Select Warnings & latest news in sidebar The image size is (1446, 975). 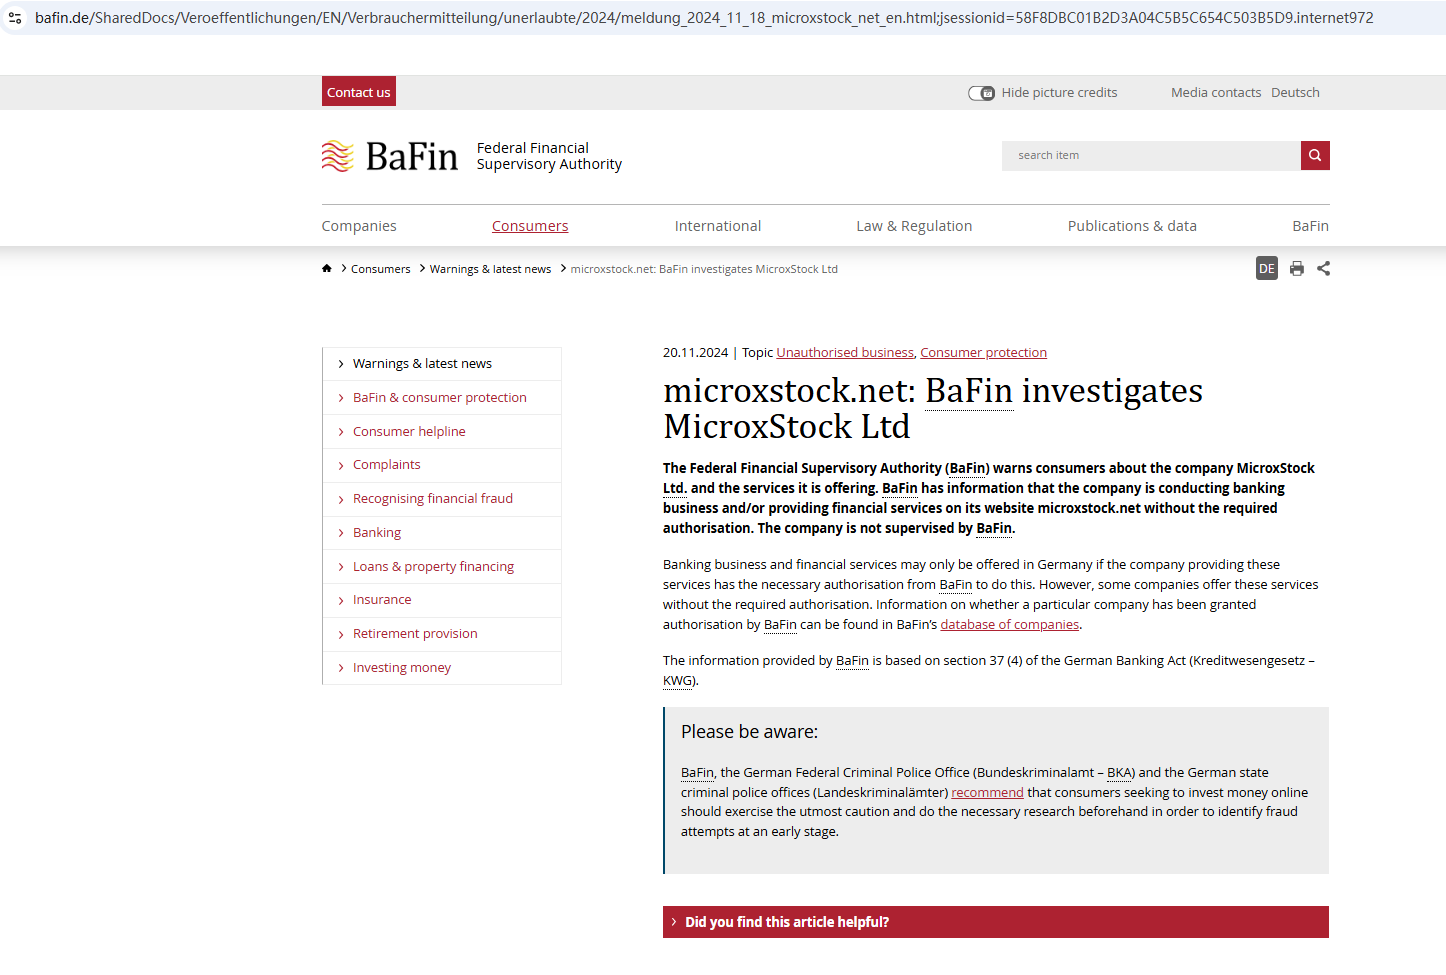click(422, 364)
